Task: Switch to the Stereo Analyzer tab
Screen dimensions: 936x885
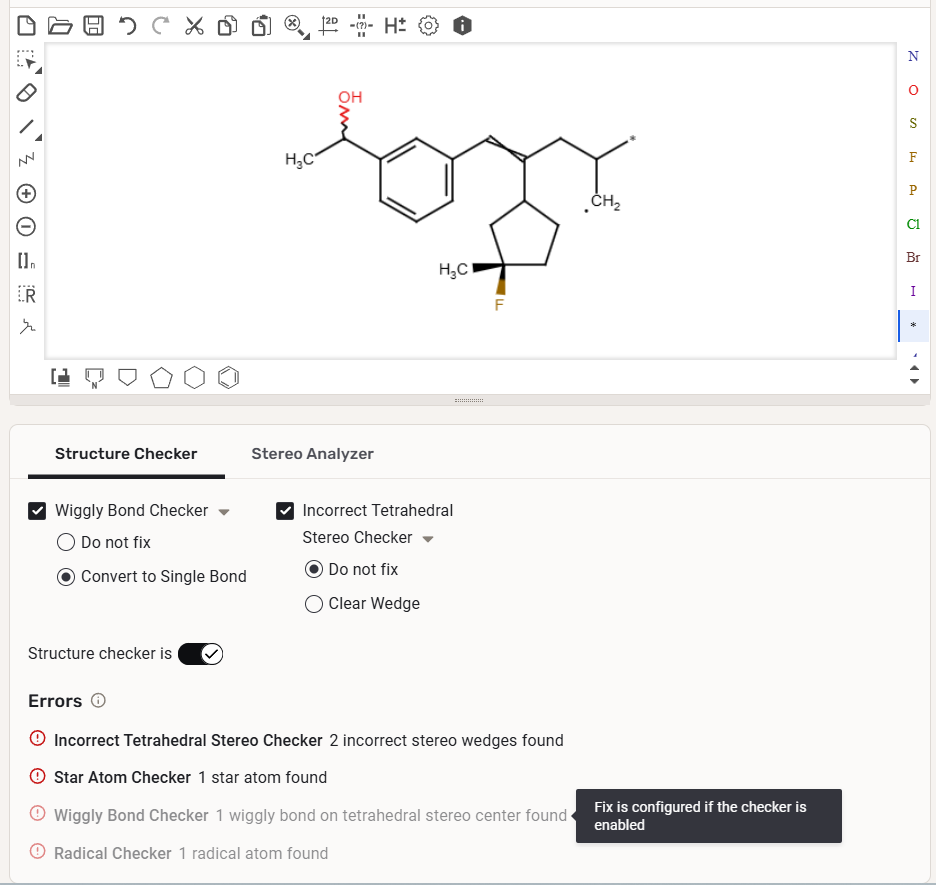Action: coord(312,454)
